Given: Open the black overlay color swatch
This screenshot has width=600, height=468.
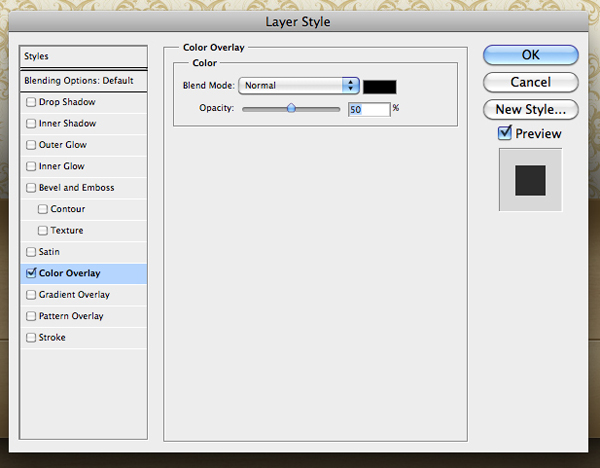Looking at the screenshot, I should tap(380, 87).
